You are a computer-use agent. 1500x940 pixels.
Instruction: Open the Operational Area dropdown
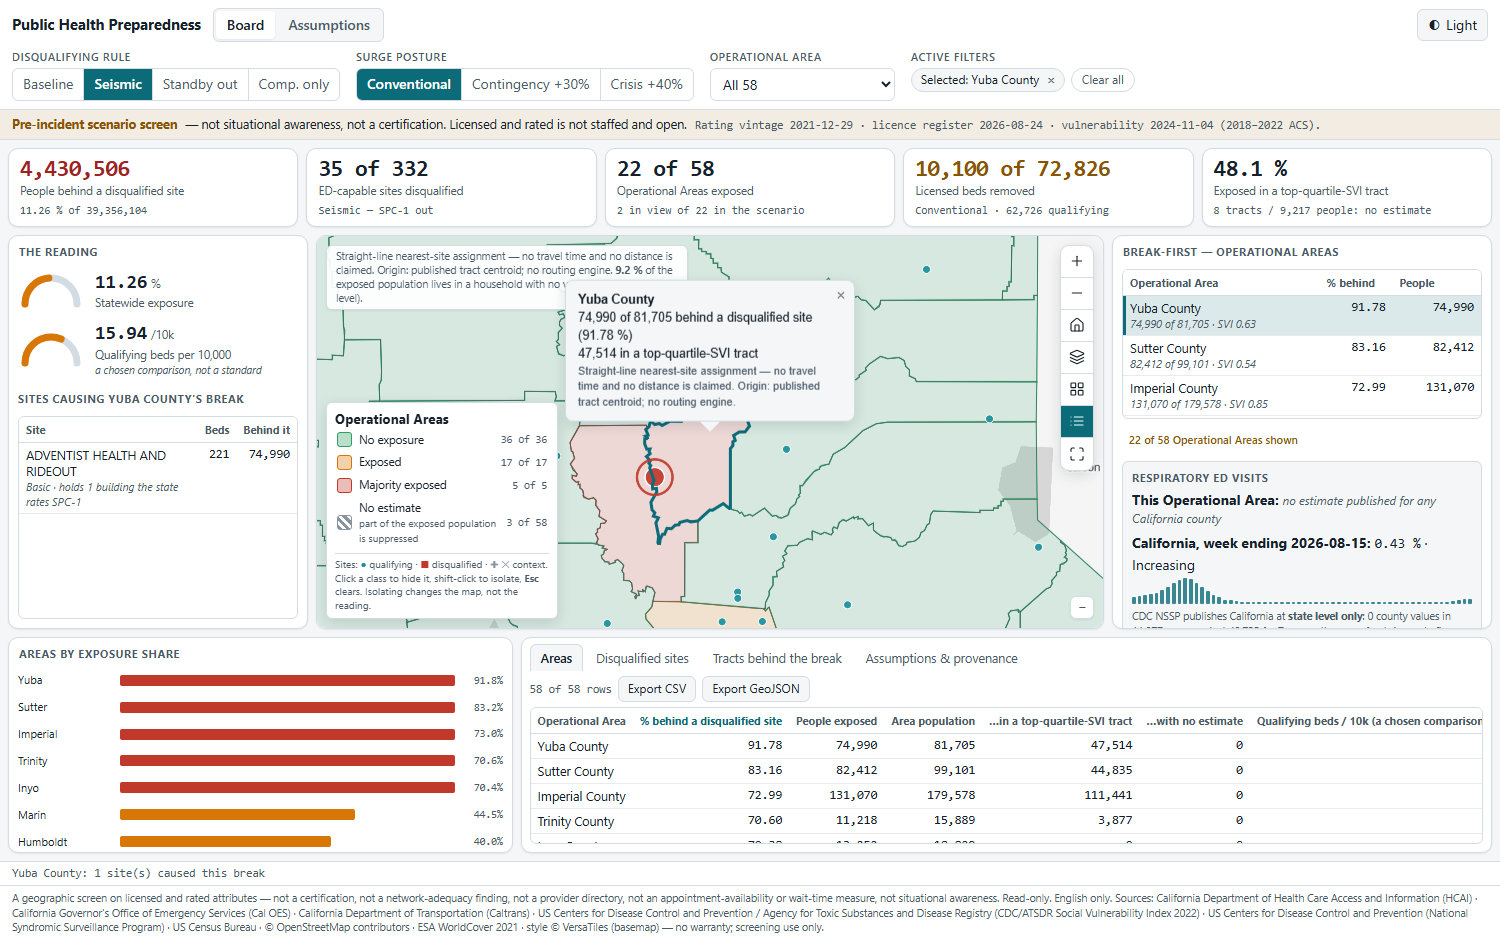pyautogui.click(x=802, y=85)
